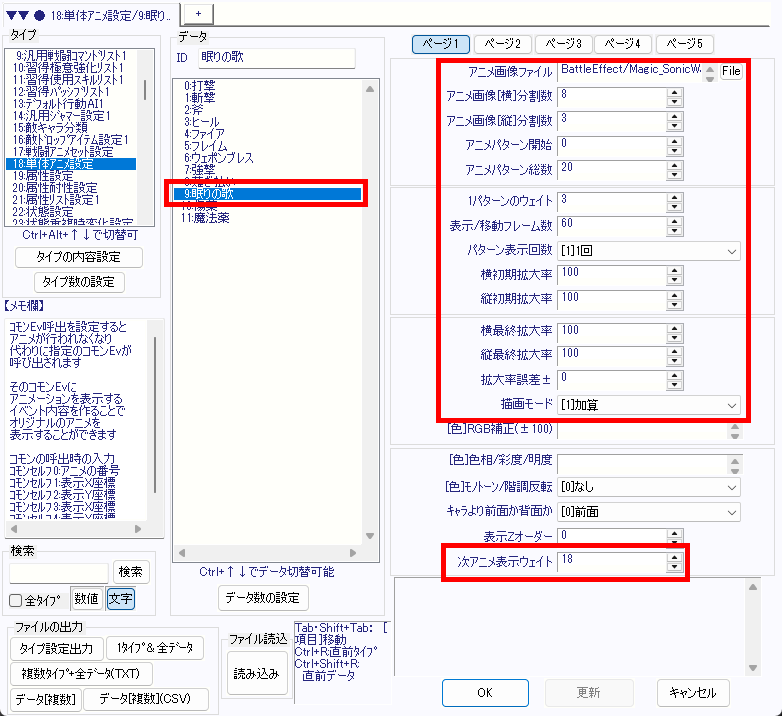Image resolution: width=782 pixels, height=716 pixels.
Task: Switch to the ページ5 tab
Action: 684,44
